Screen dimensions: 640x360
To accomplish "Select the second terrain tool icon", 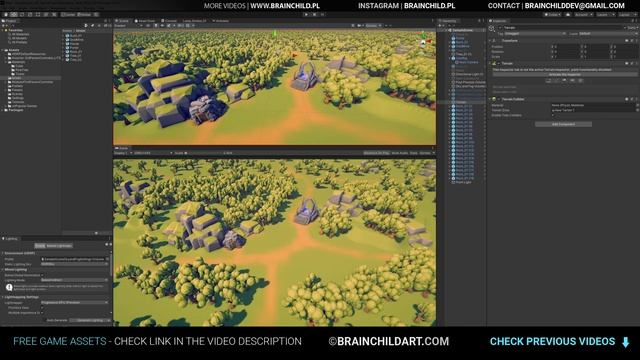I will click(556, 80).
